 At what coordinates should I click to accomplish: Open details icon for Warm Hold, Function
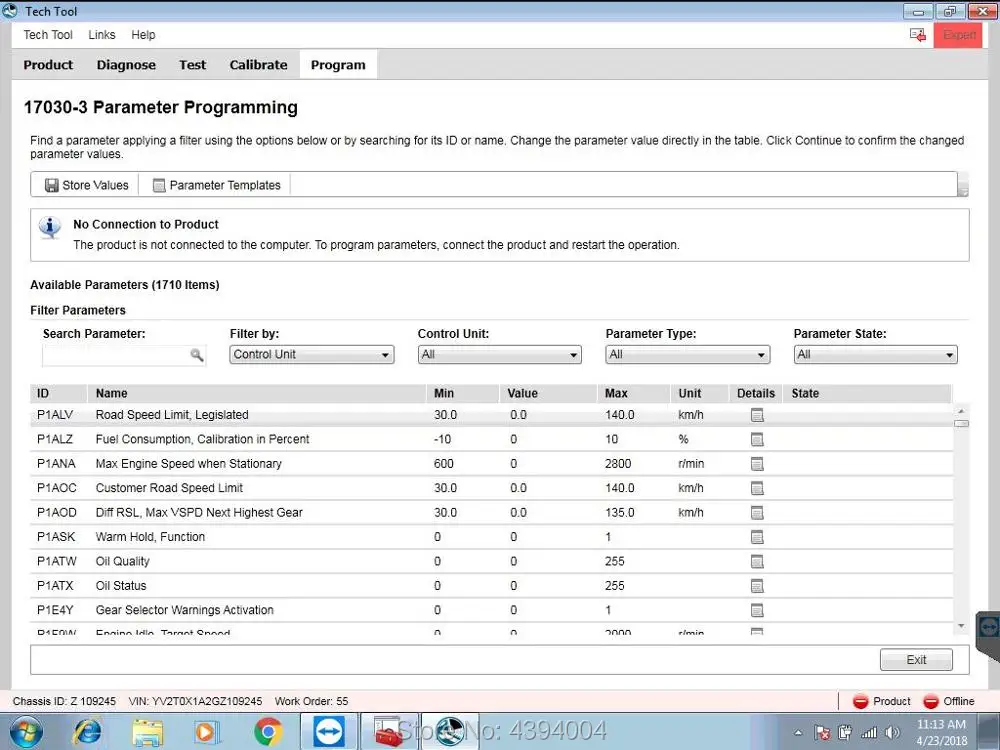pos(757,537)
